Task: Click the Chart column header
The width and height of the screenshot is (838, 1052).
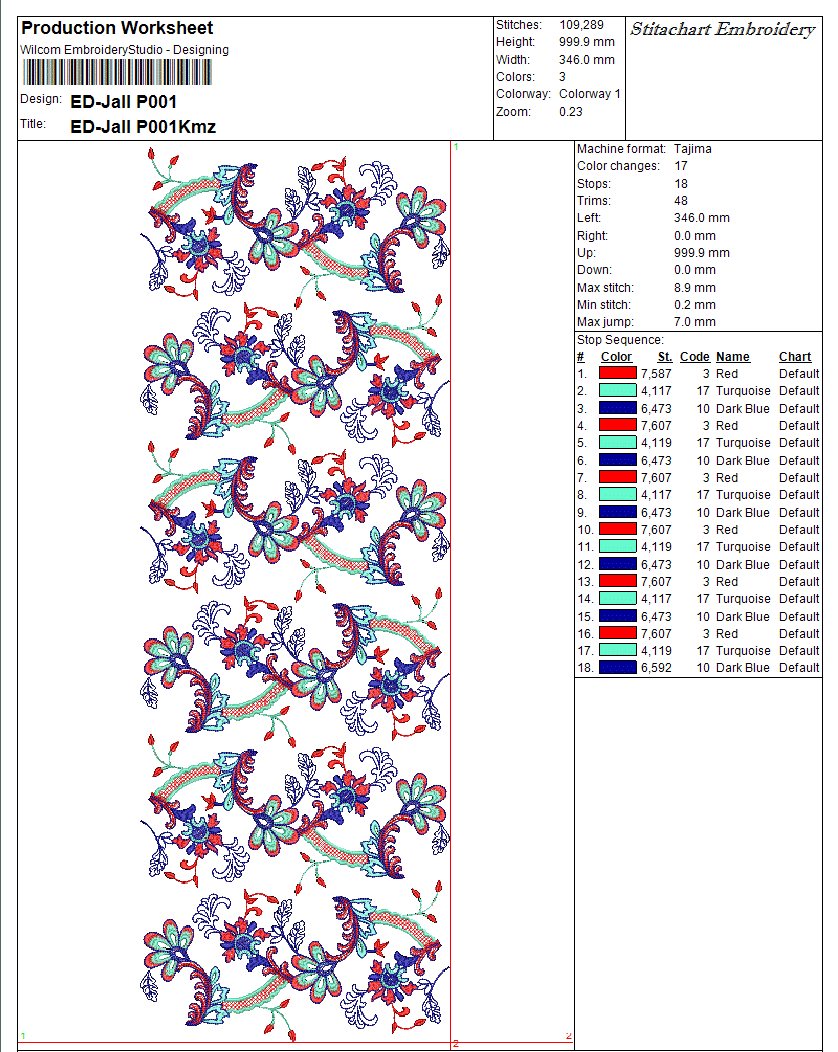Action: (x=795, y=357)
